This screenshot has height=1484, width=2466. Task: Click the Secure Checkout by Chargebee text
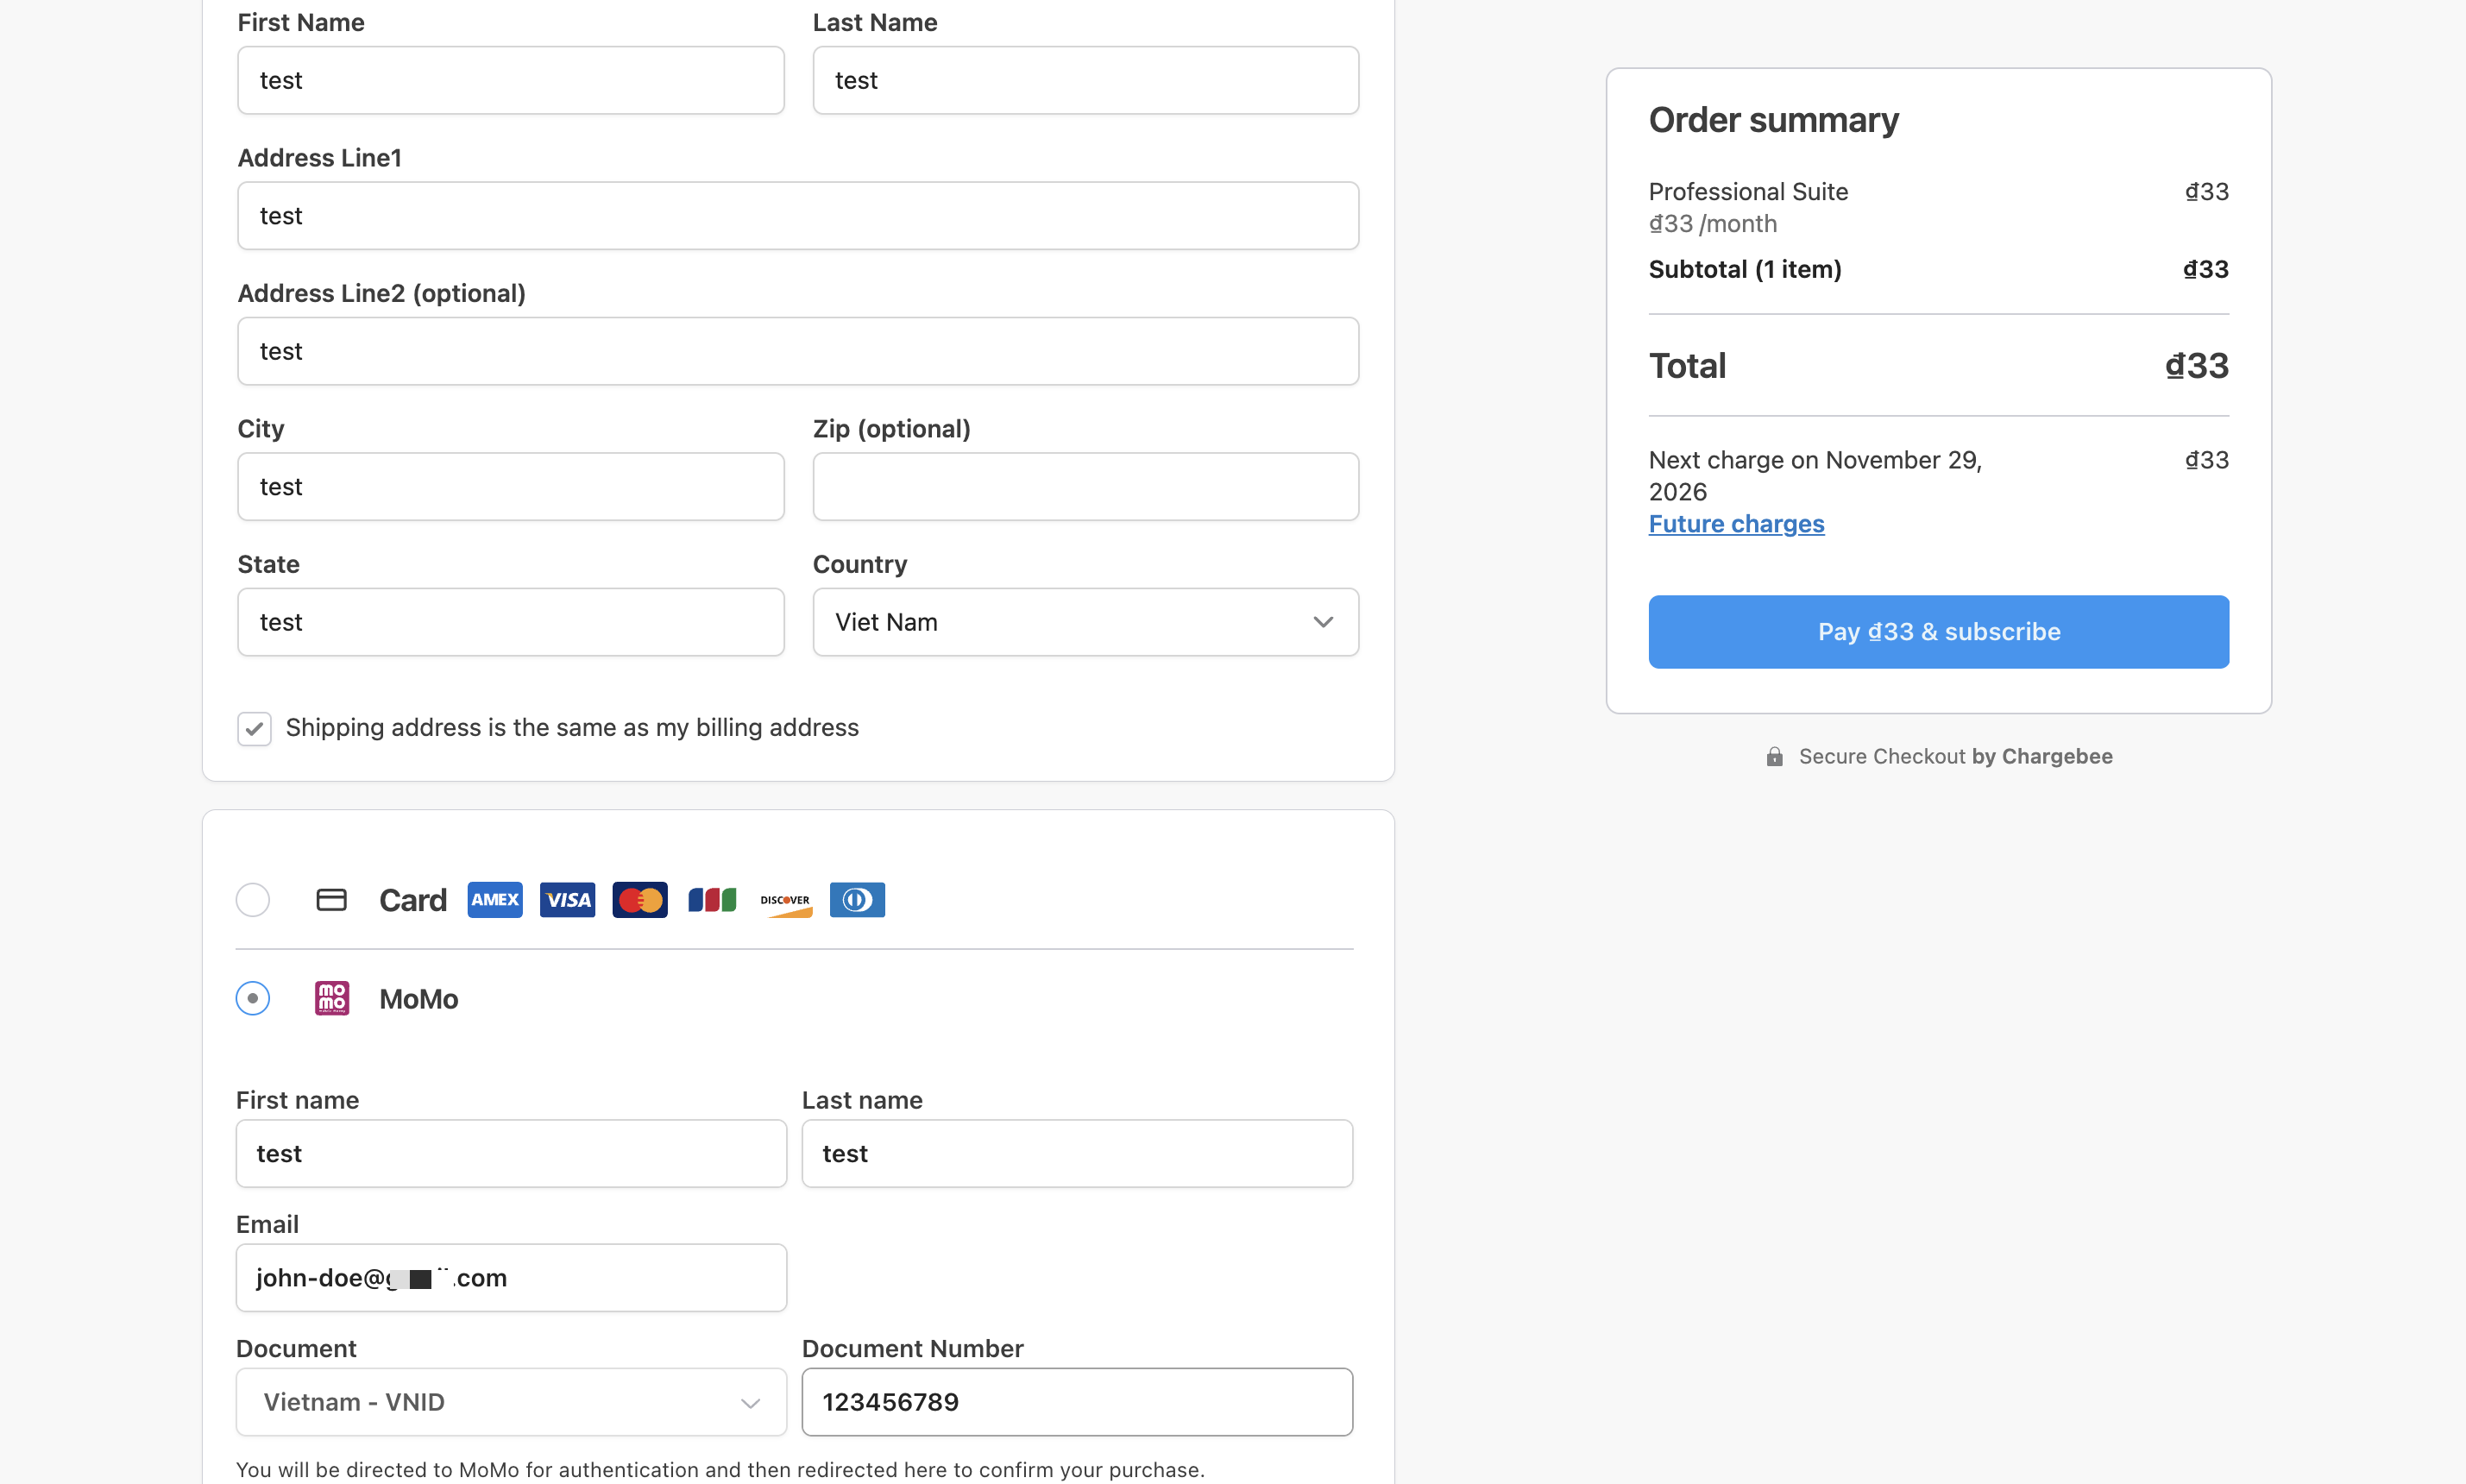[1955, 757]
